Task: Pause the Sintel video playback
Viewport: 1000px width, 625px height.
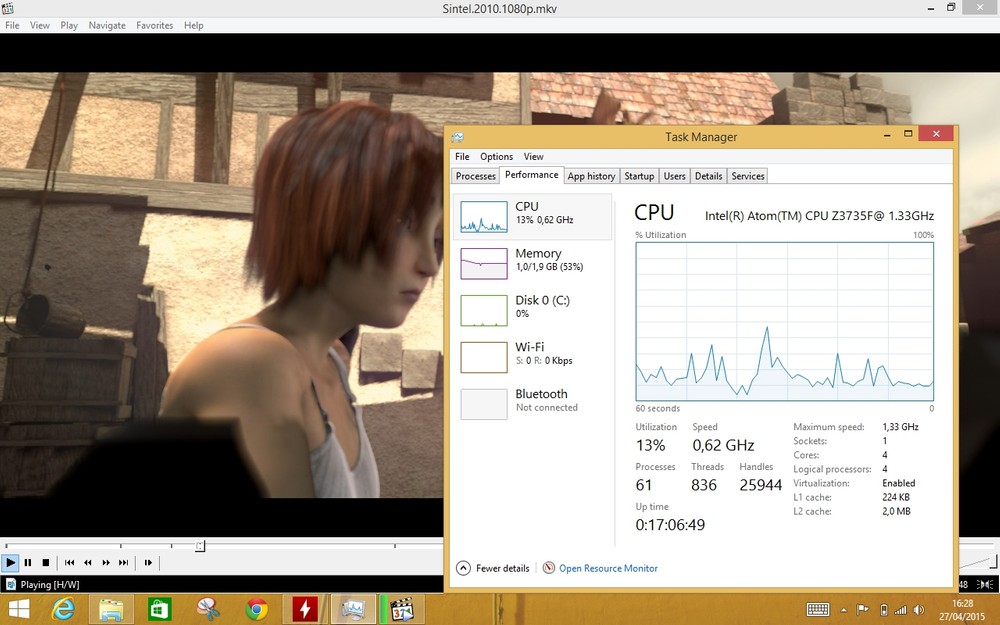Action: point(28,562)
